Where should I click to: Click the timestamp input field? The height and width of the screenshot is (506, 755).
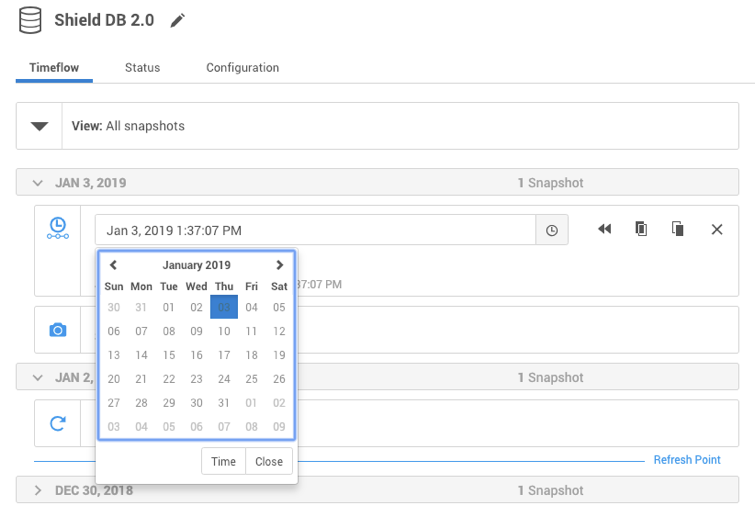(x=315, y=230)
